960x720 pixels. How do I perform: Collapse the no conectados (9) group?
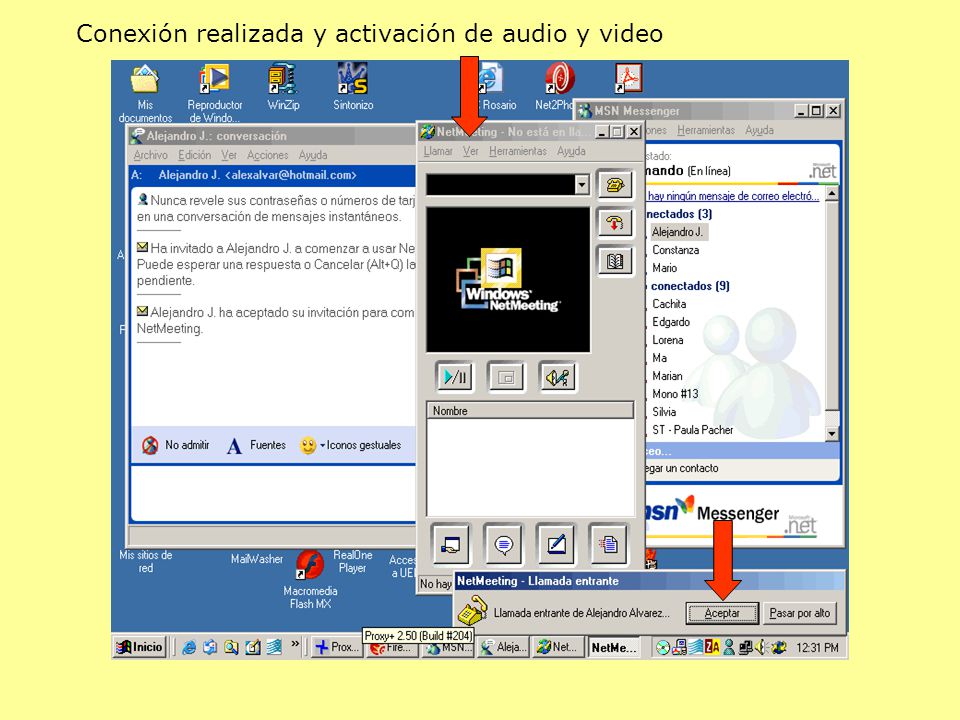point(688,286)
